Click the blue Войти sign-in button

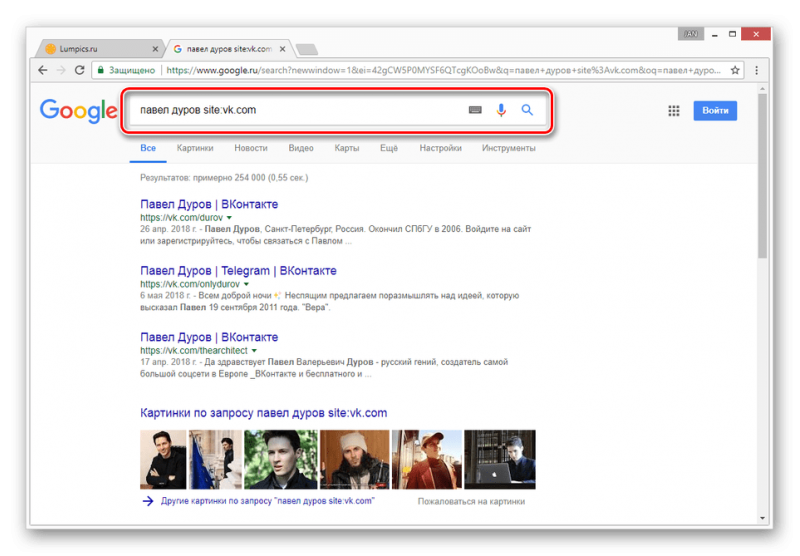[x=715, y=111]
